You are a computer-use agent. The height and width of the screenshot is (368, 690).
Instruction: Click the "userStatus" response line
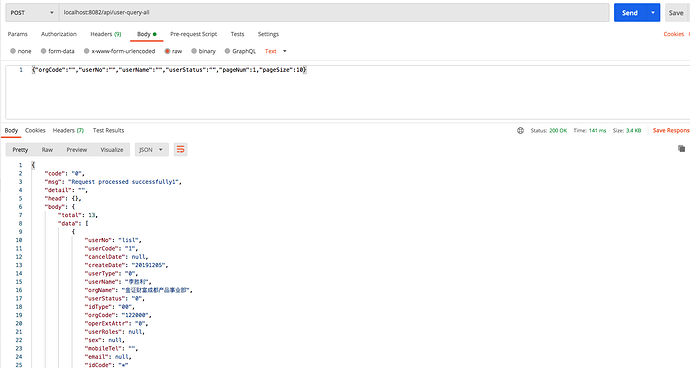tap(114, 298)
